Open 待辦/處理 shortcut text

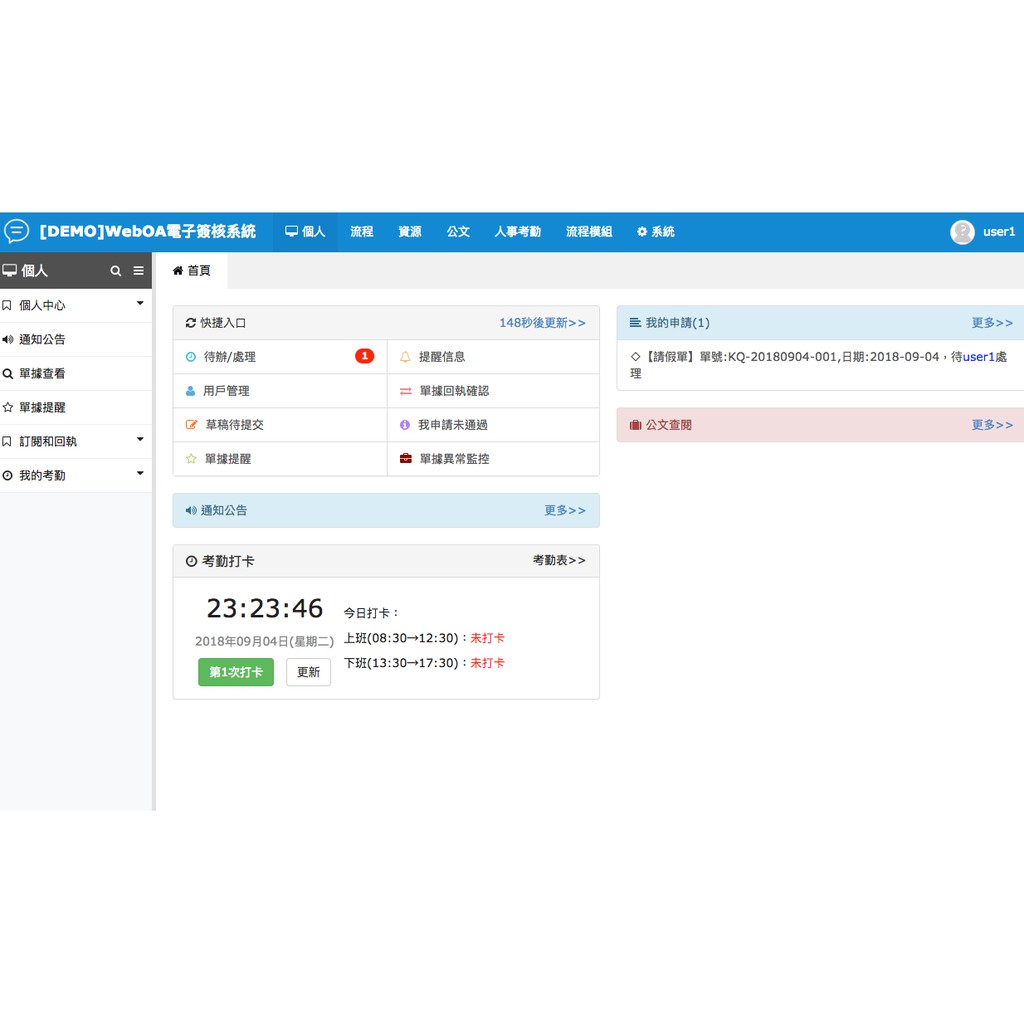pyautogui.click(x=230, y=357)
